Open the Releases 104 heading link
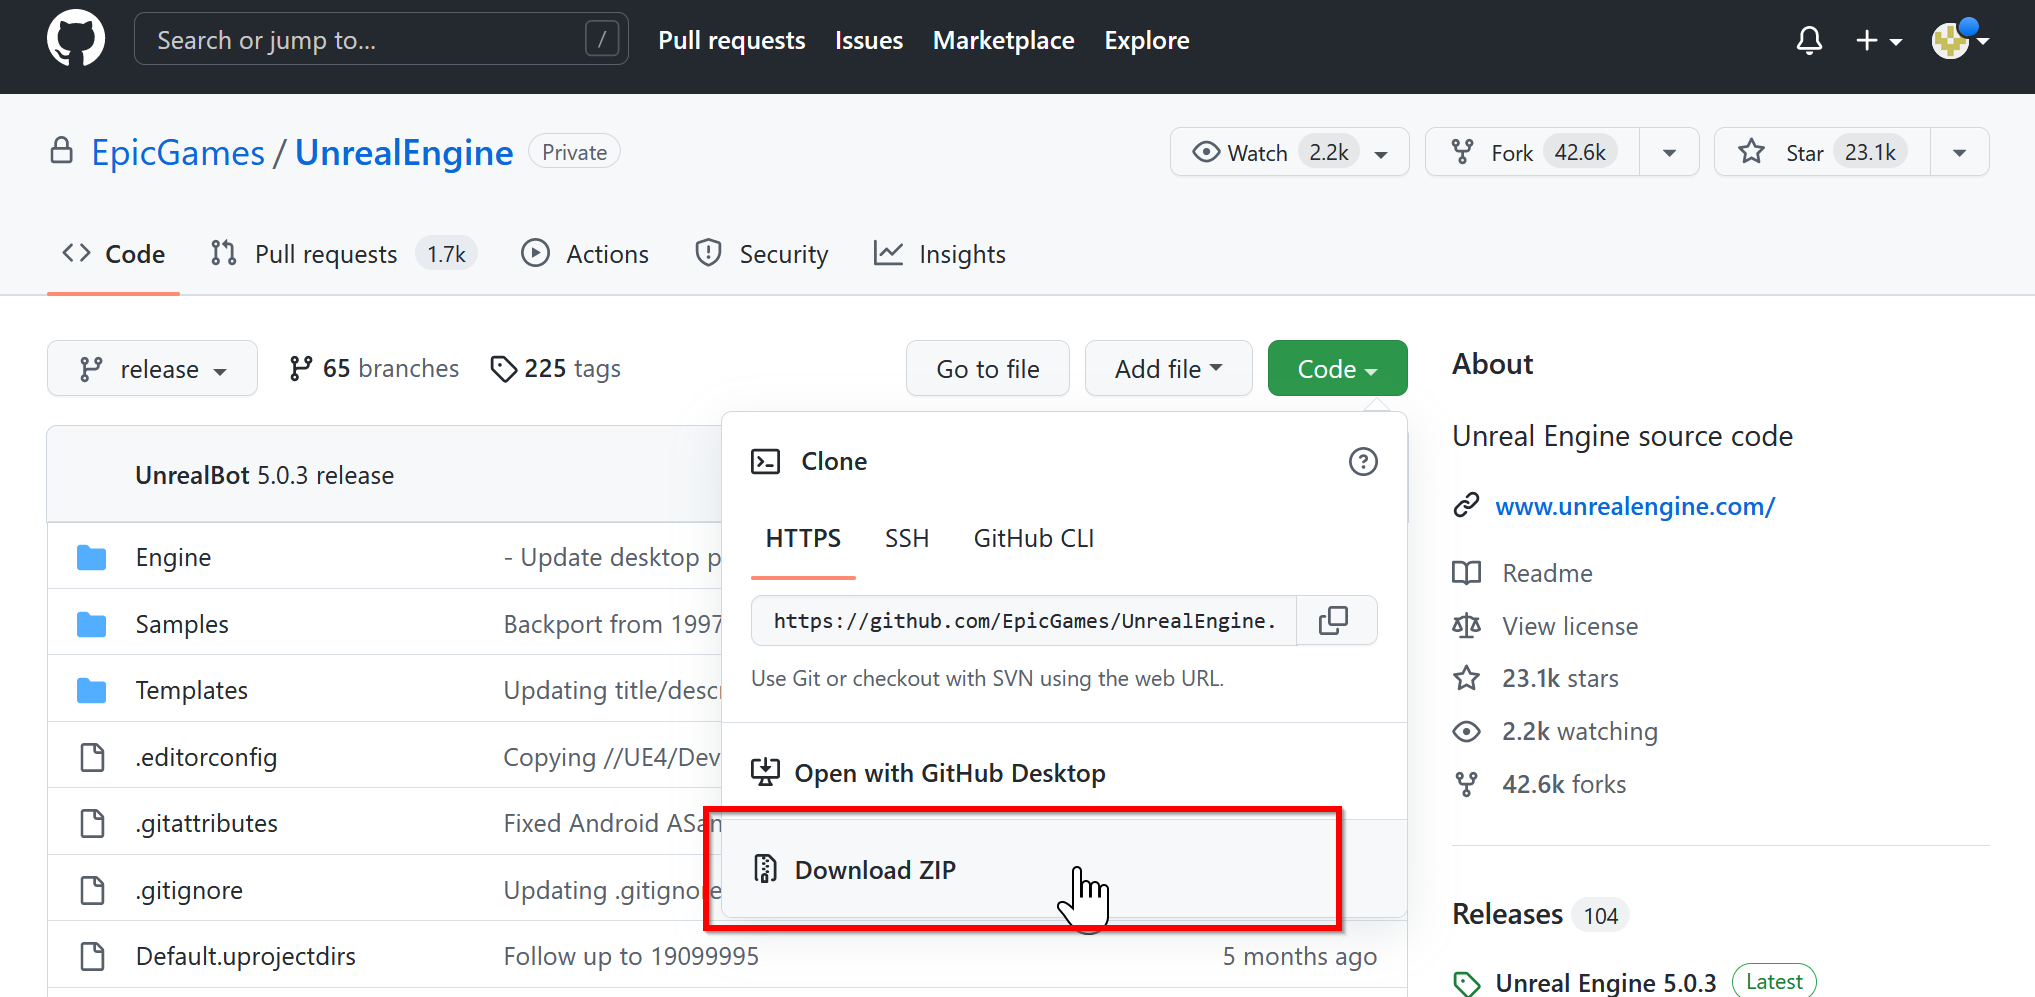The width and height of the screenshot is (2035, 997). 1541,914
